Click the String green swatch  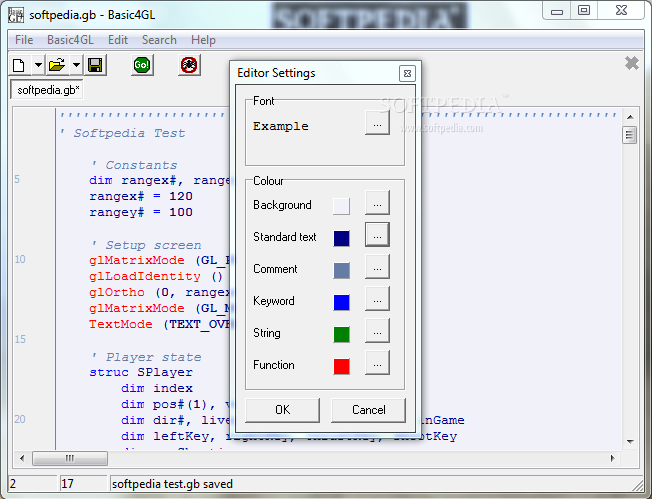341,334
